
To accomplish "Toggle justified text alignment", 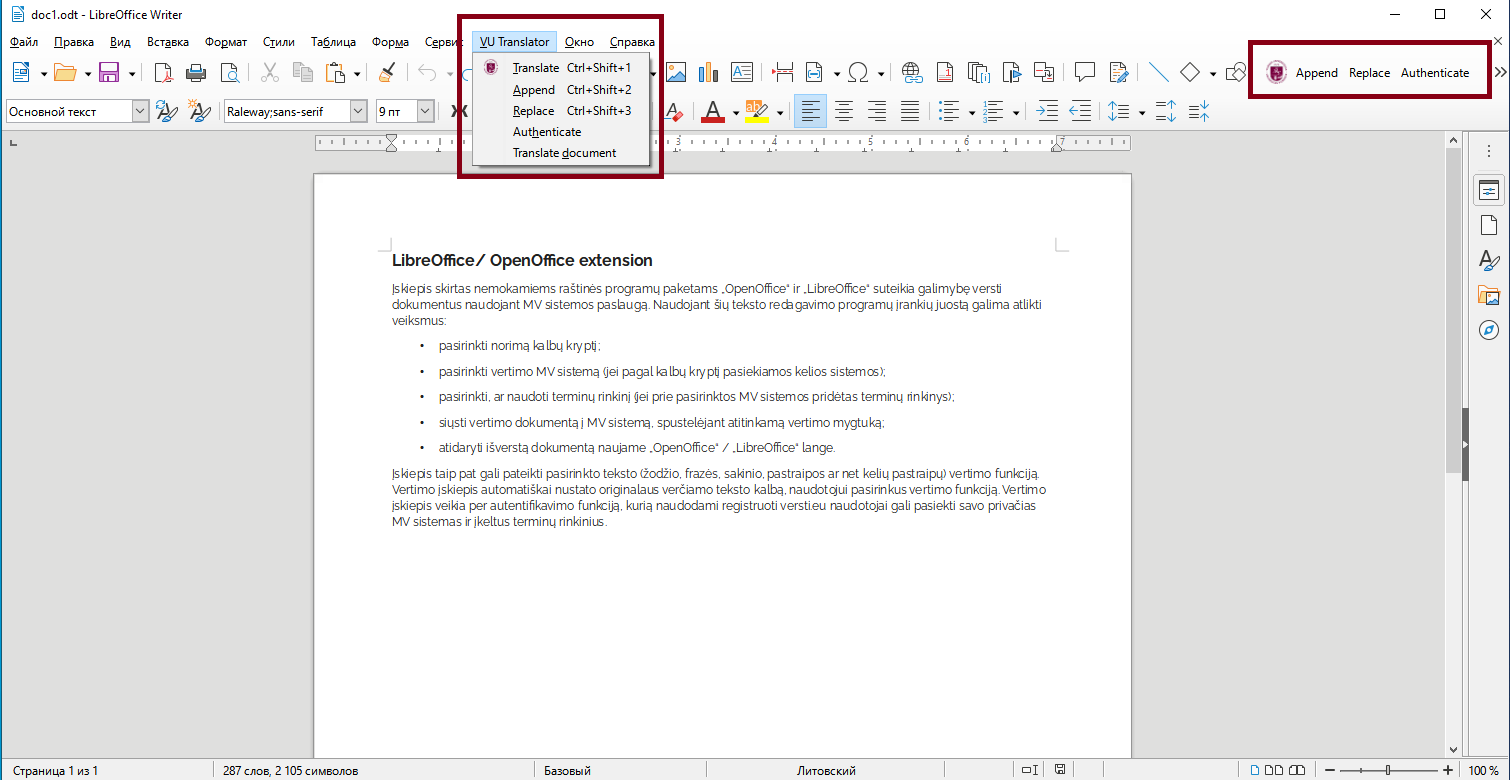I will pyautogui.click(x=910, y=111).
